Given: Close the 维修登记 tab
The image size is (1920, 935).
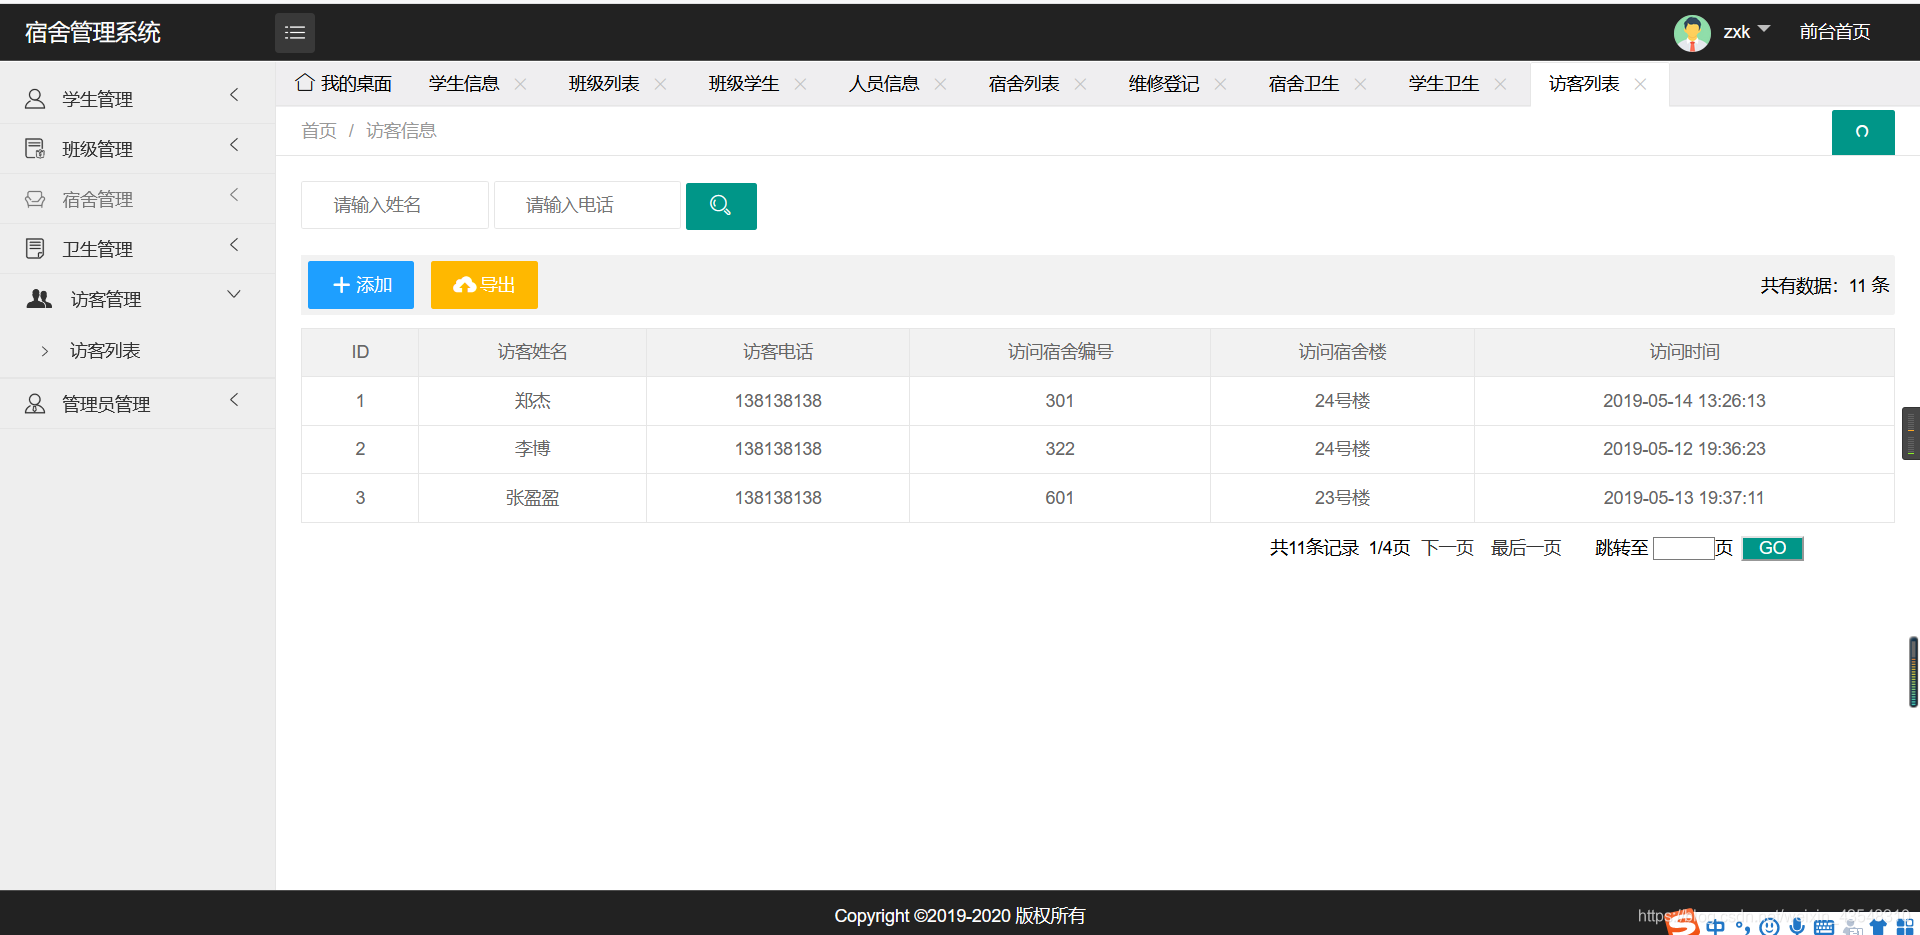Looking at the screenshot, I should click(x=1221, y=84).
